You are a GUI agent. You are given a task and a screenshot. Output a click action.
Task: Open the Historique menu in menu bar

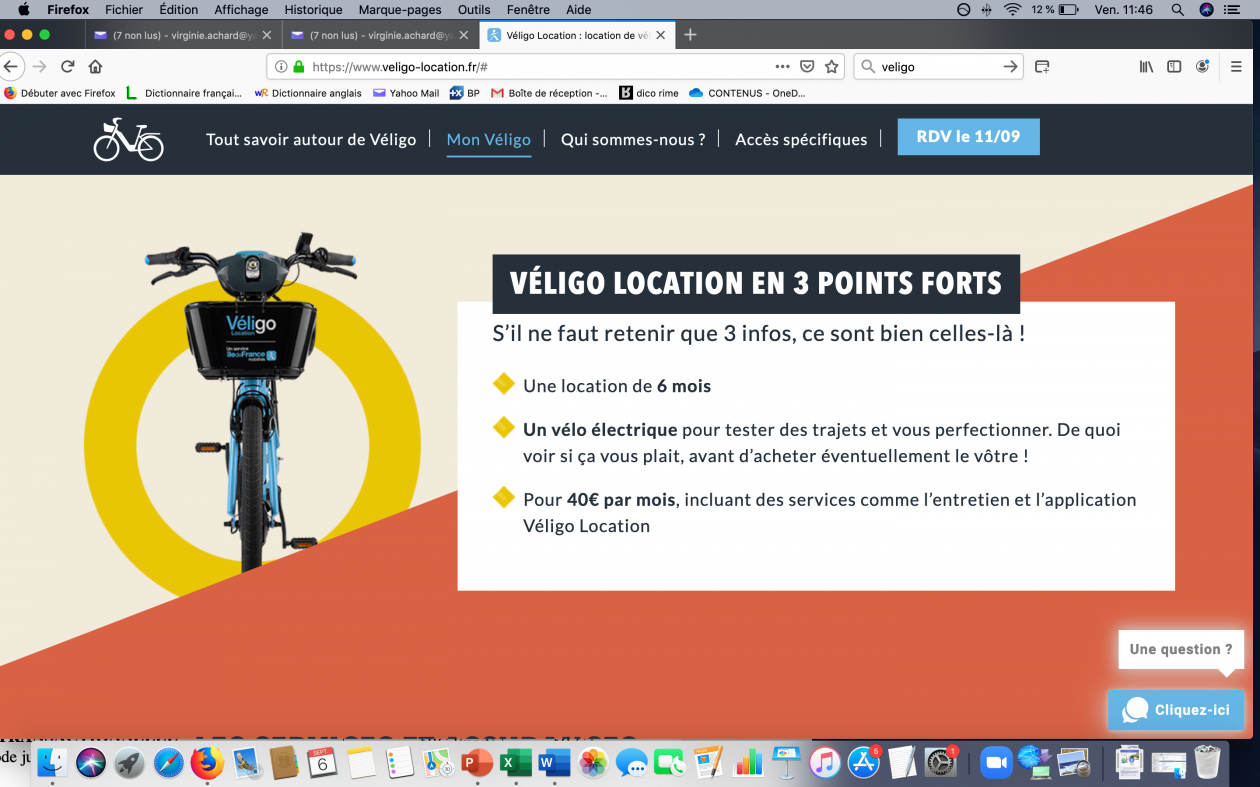pyautogui.click(x=313, y=9)
